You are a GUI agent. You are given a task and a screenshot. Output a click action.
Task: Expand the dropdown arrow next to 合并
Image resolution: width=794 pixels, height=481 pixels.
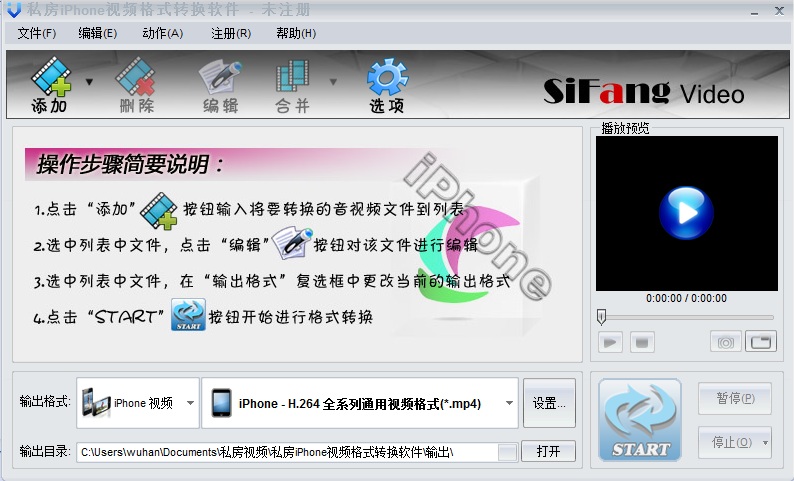click(333, 82)
